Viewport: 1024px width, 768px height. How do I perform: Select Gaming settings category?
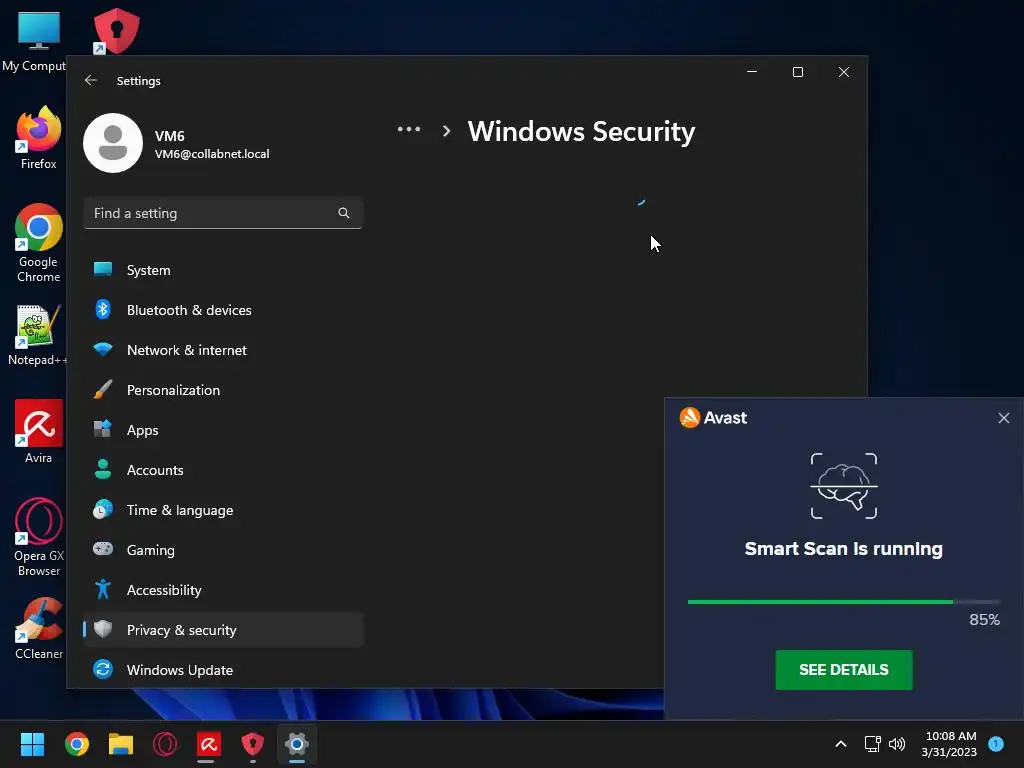[x=223, y=550]
